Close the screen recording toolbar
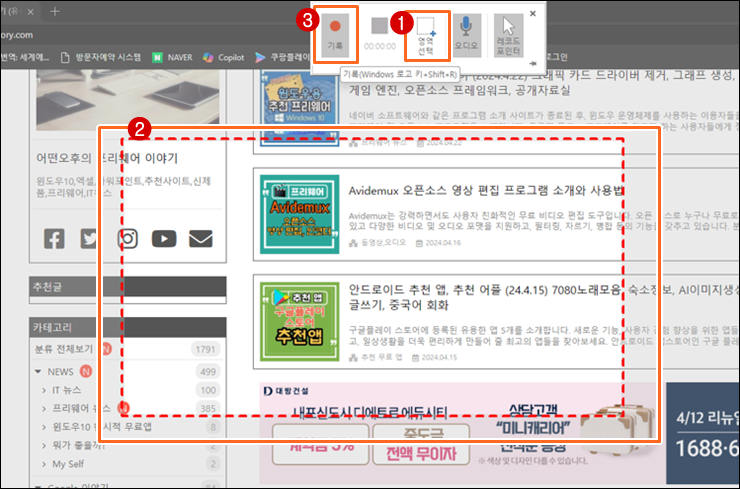This screenshot has width=740, height=489. (x=533, y=13)
